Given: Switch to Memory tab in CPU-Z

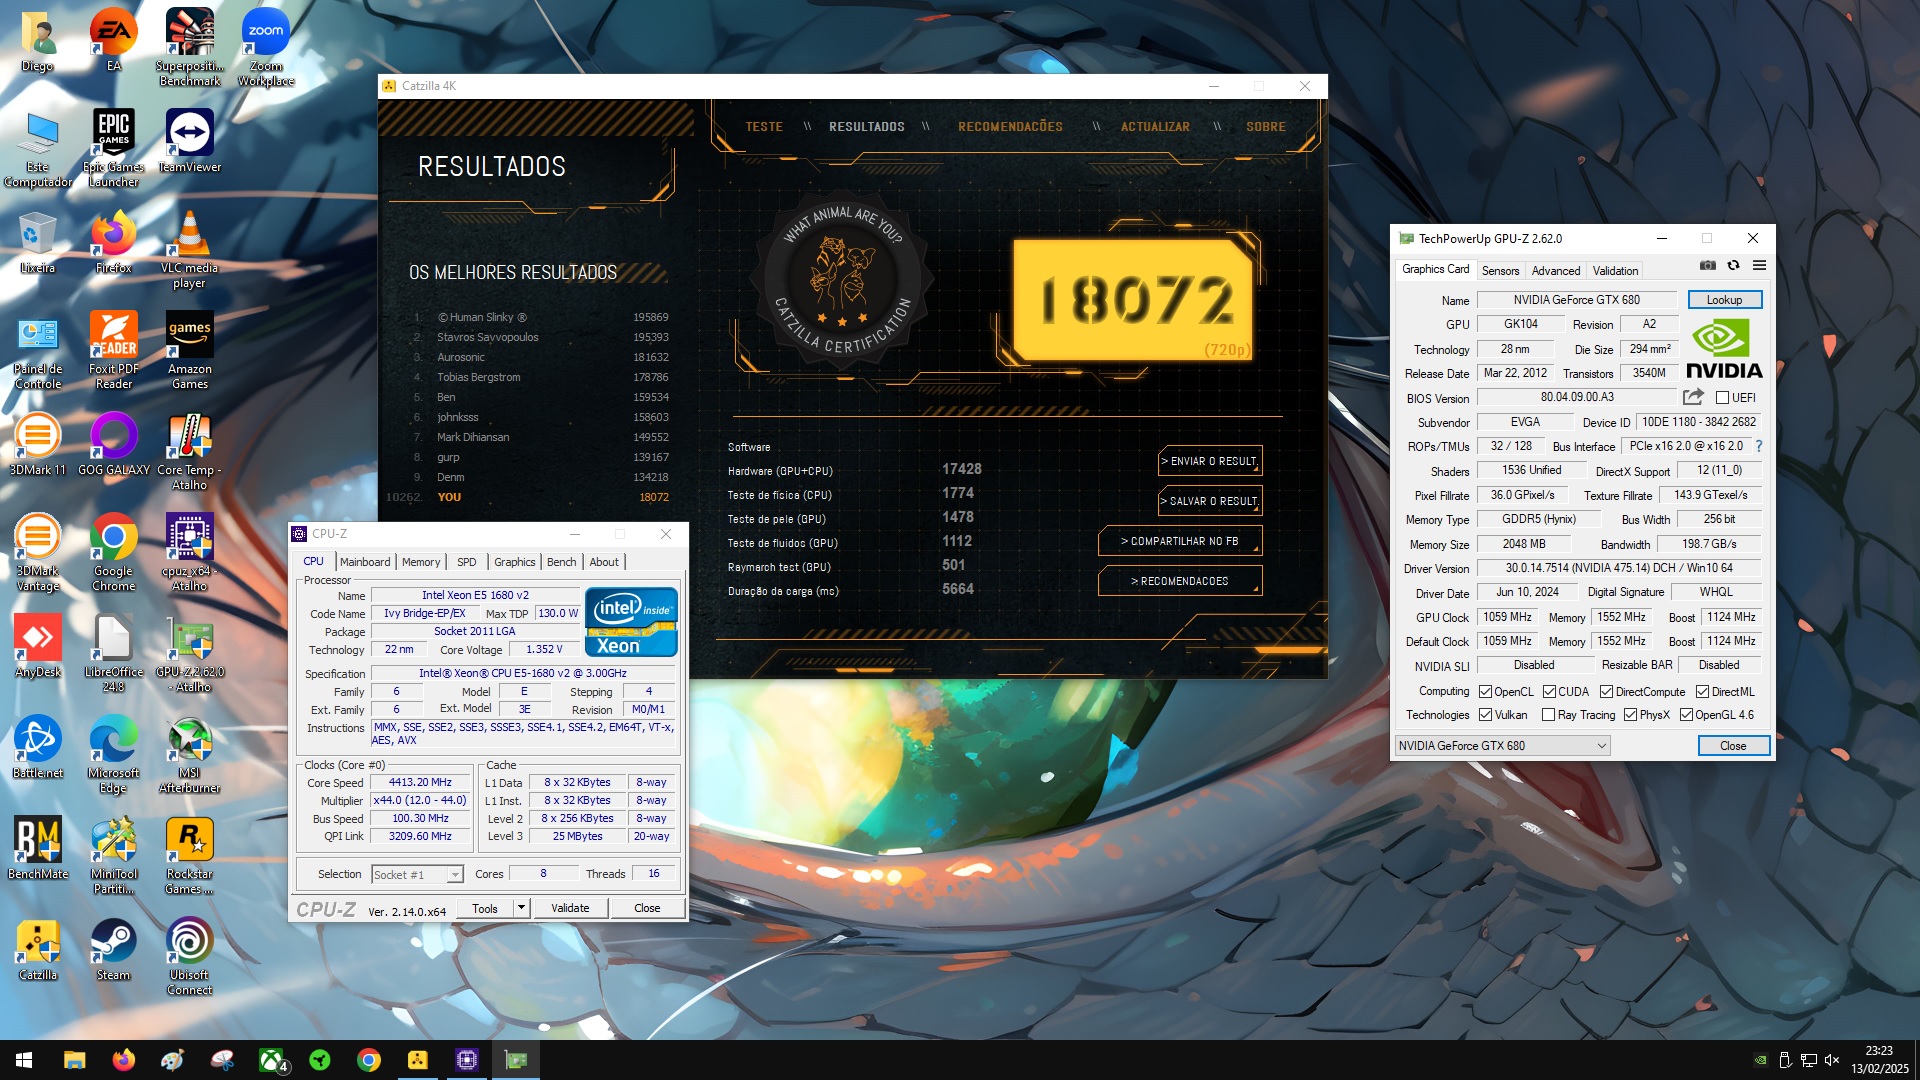Looking at the screenshot, I should point(421,562).
